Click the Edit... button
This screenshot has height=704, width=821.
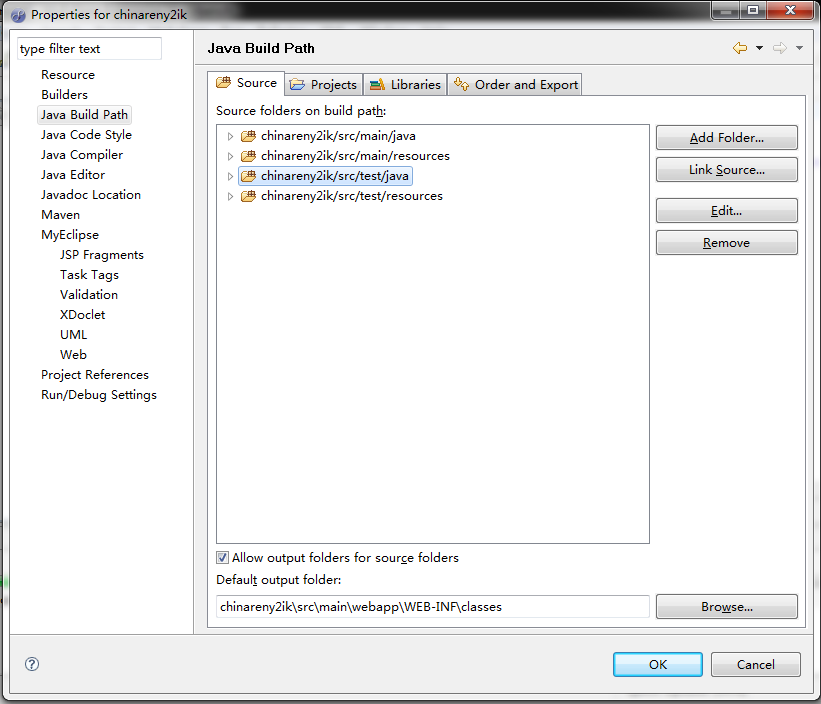point(727,210)
